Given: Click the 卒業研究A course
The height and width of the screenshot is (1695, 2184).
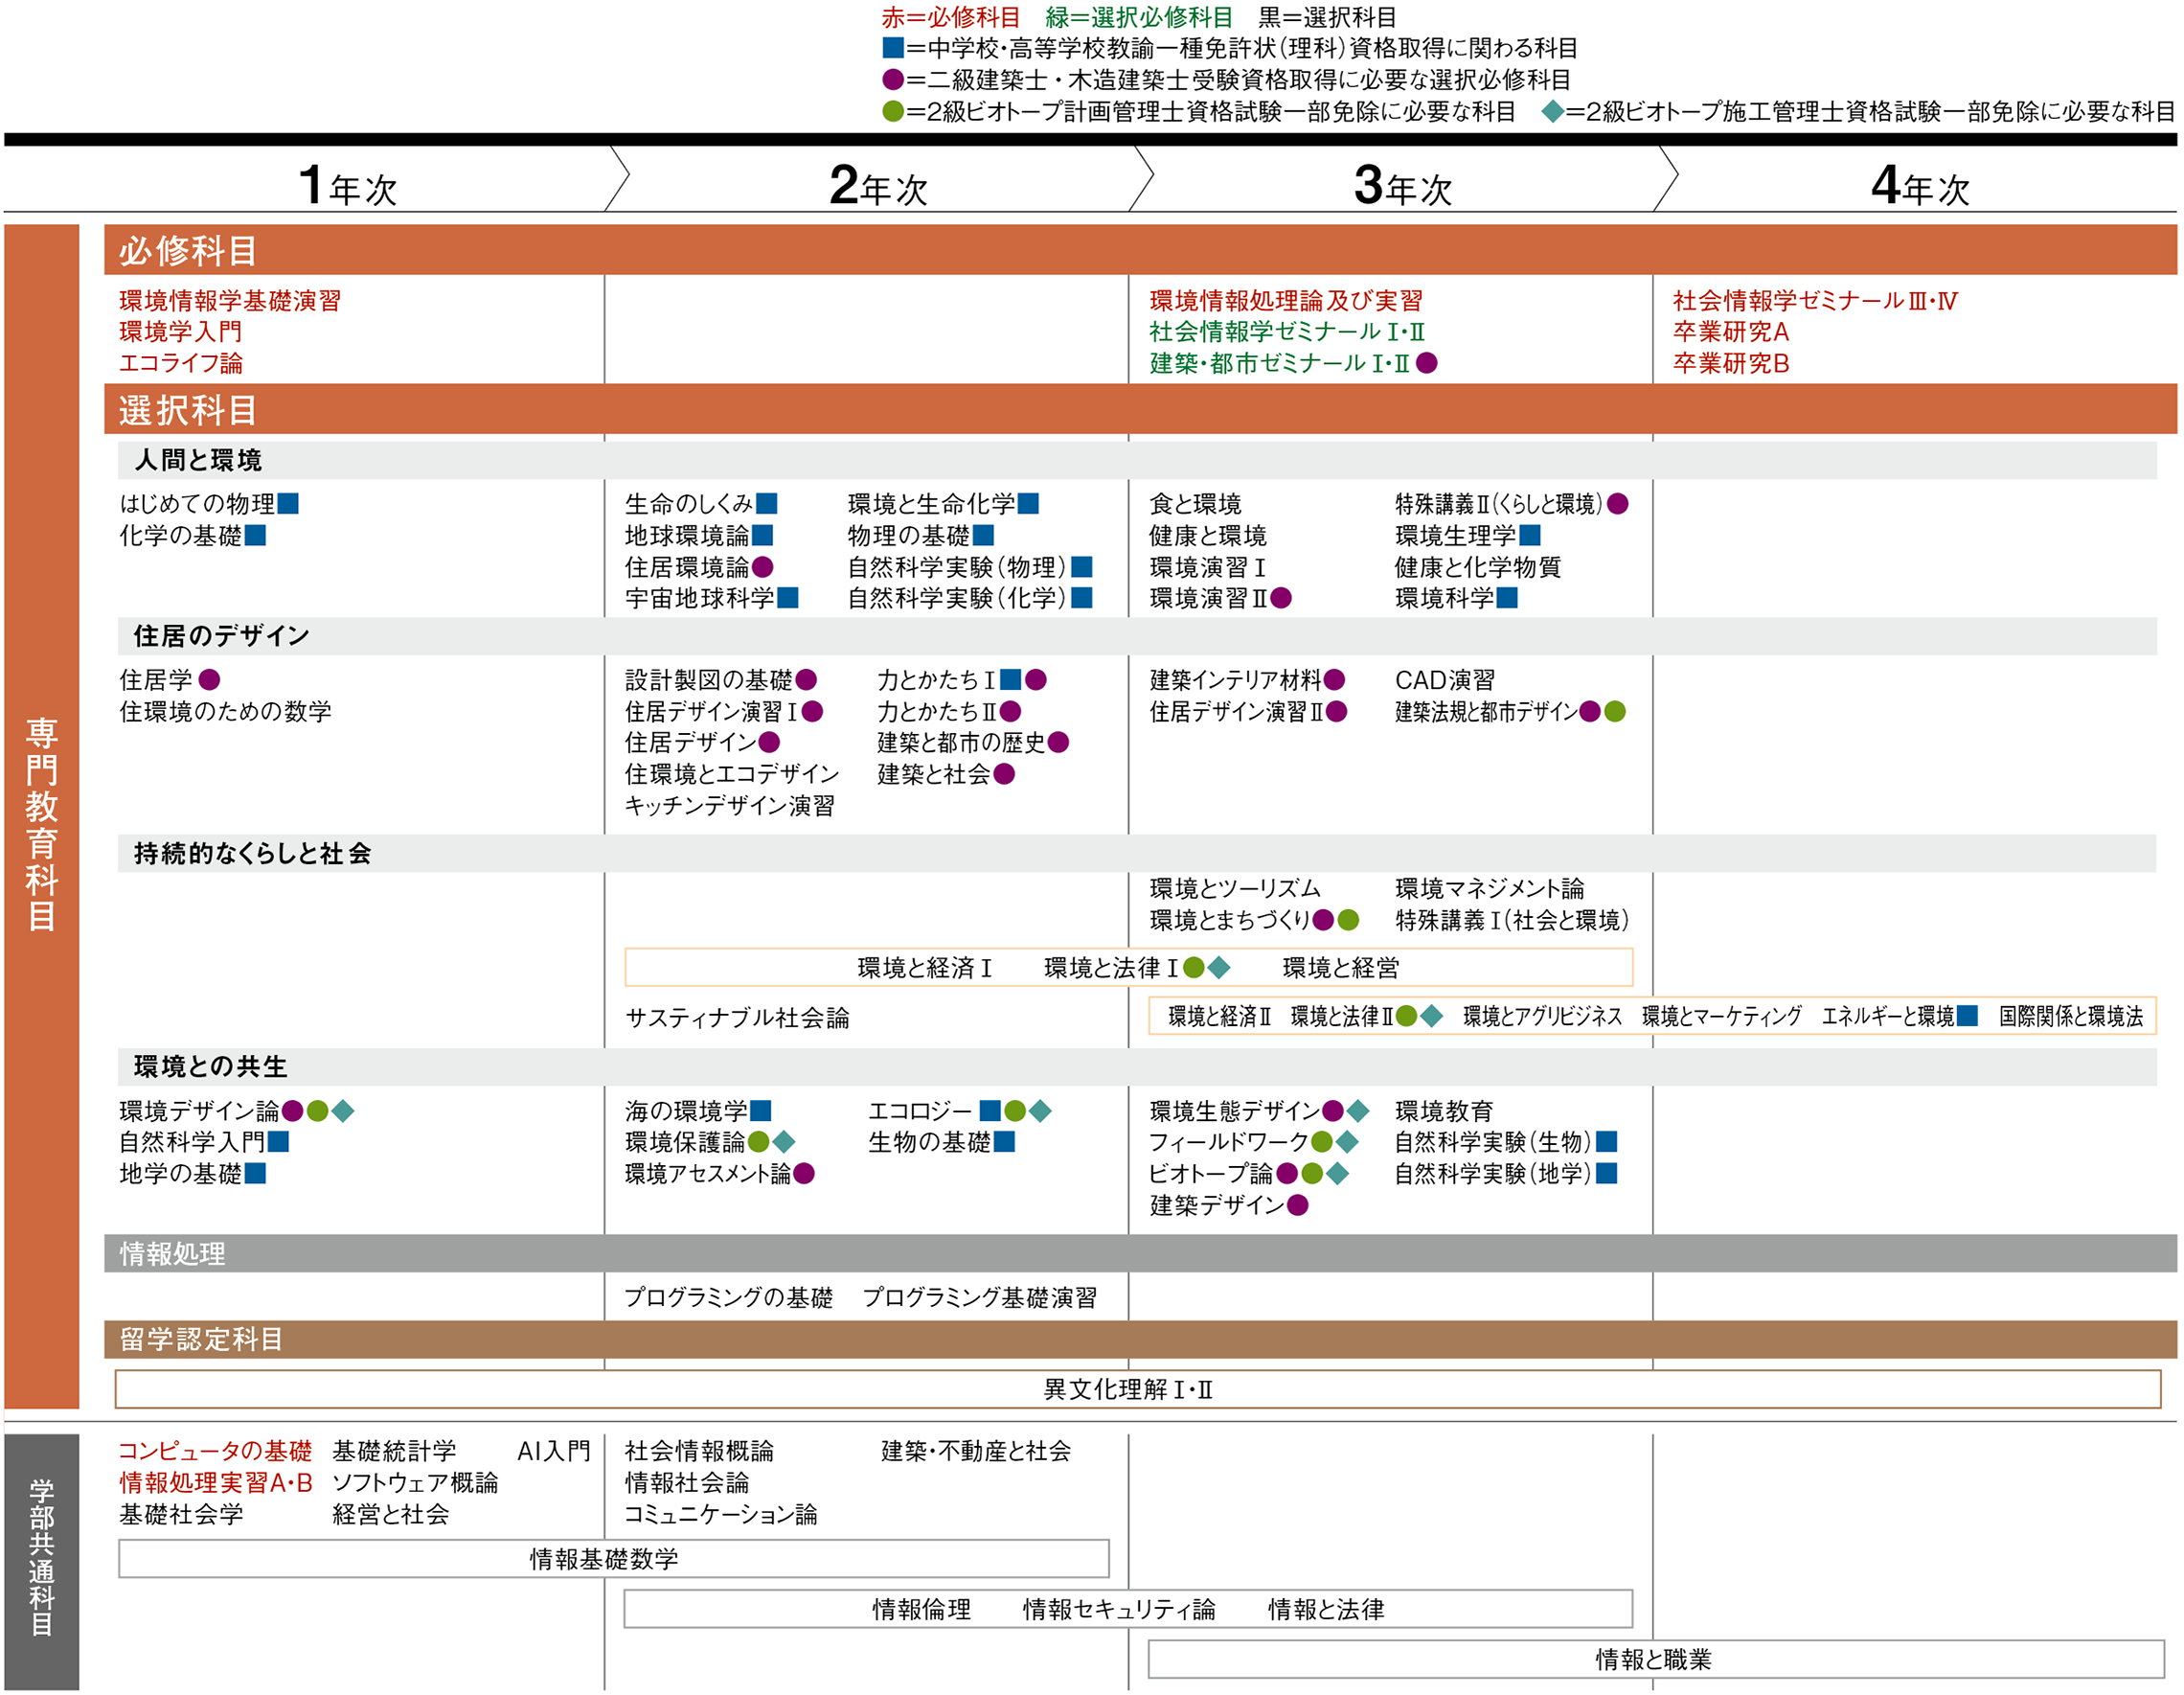Looking at the screenshot, I should [1731, 332].
